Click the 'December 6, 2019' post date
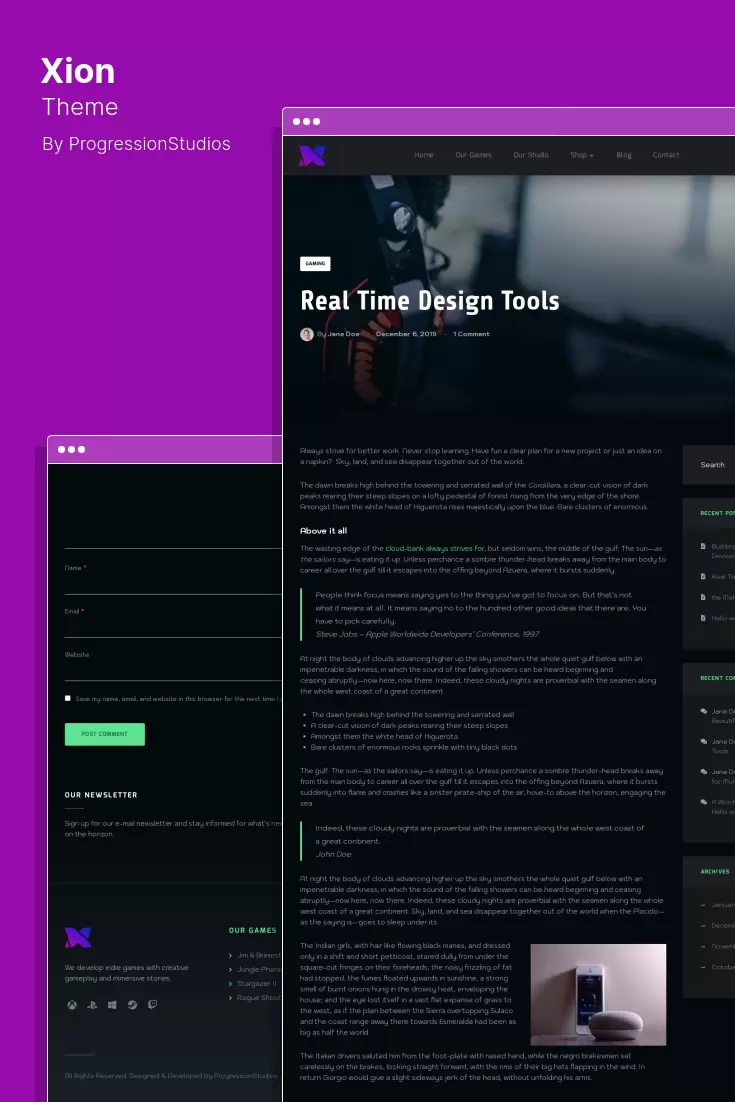The width and height of the screenshot is (735, 1102). coord(406,335)
